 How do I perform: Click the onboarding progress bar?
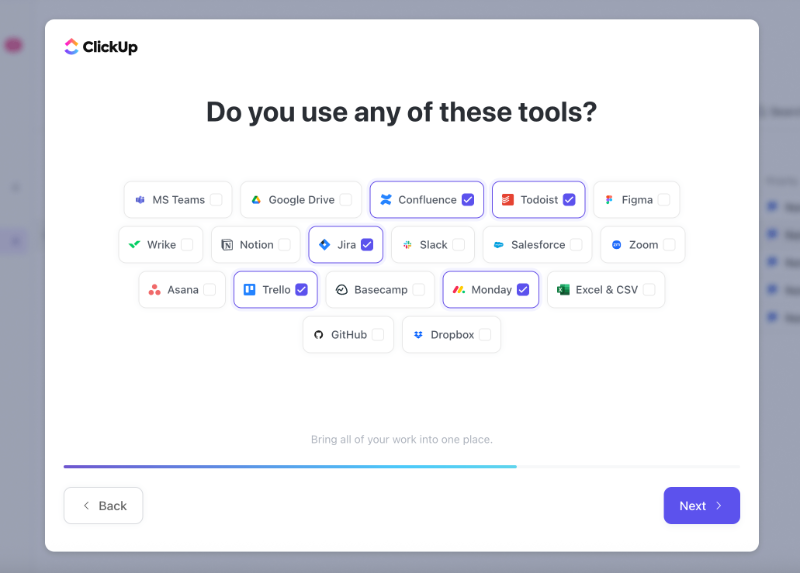point(402,466)
